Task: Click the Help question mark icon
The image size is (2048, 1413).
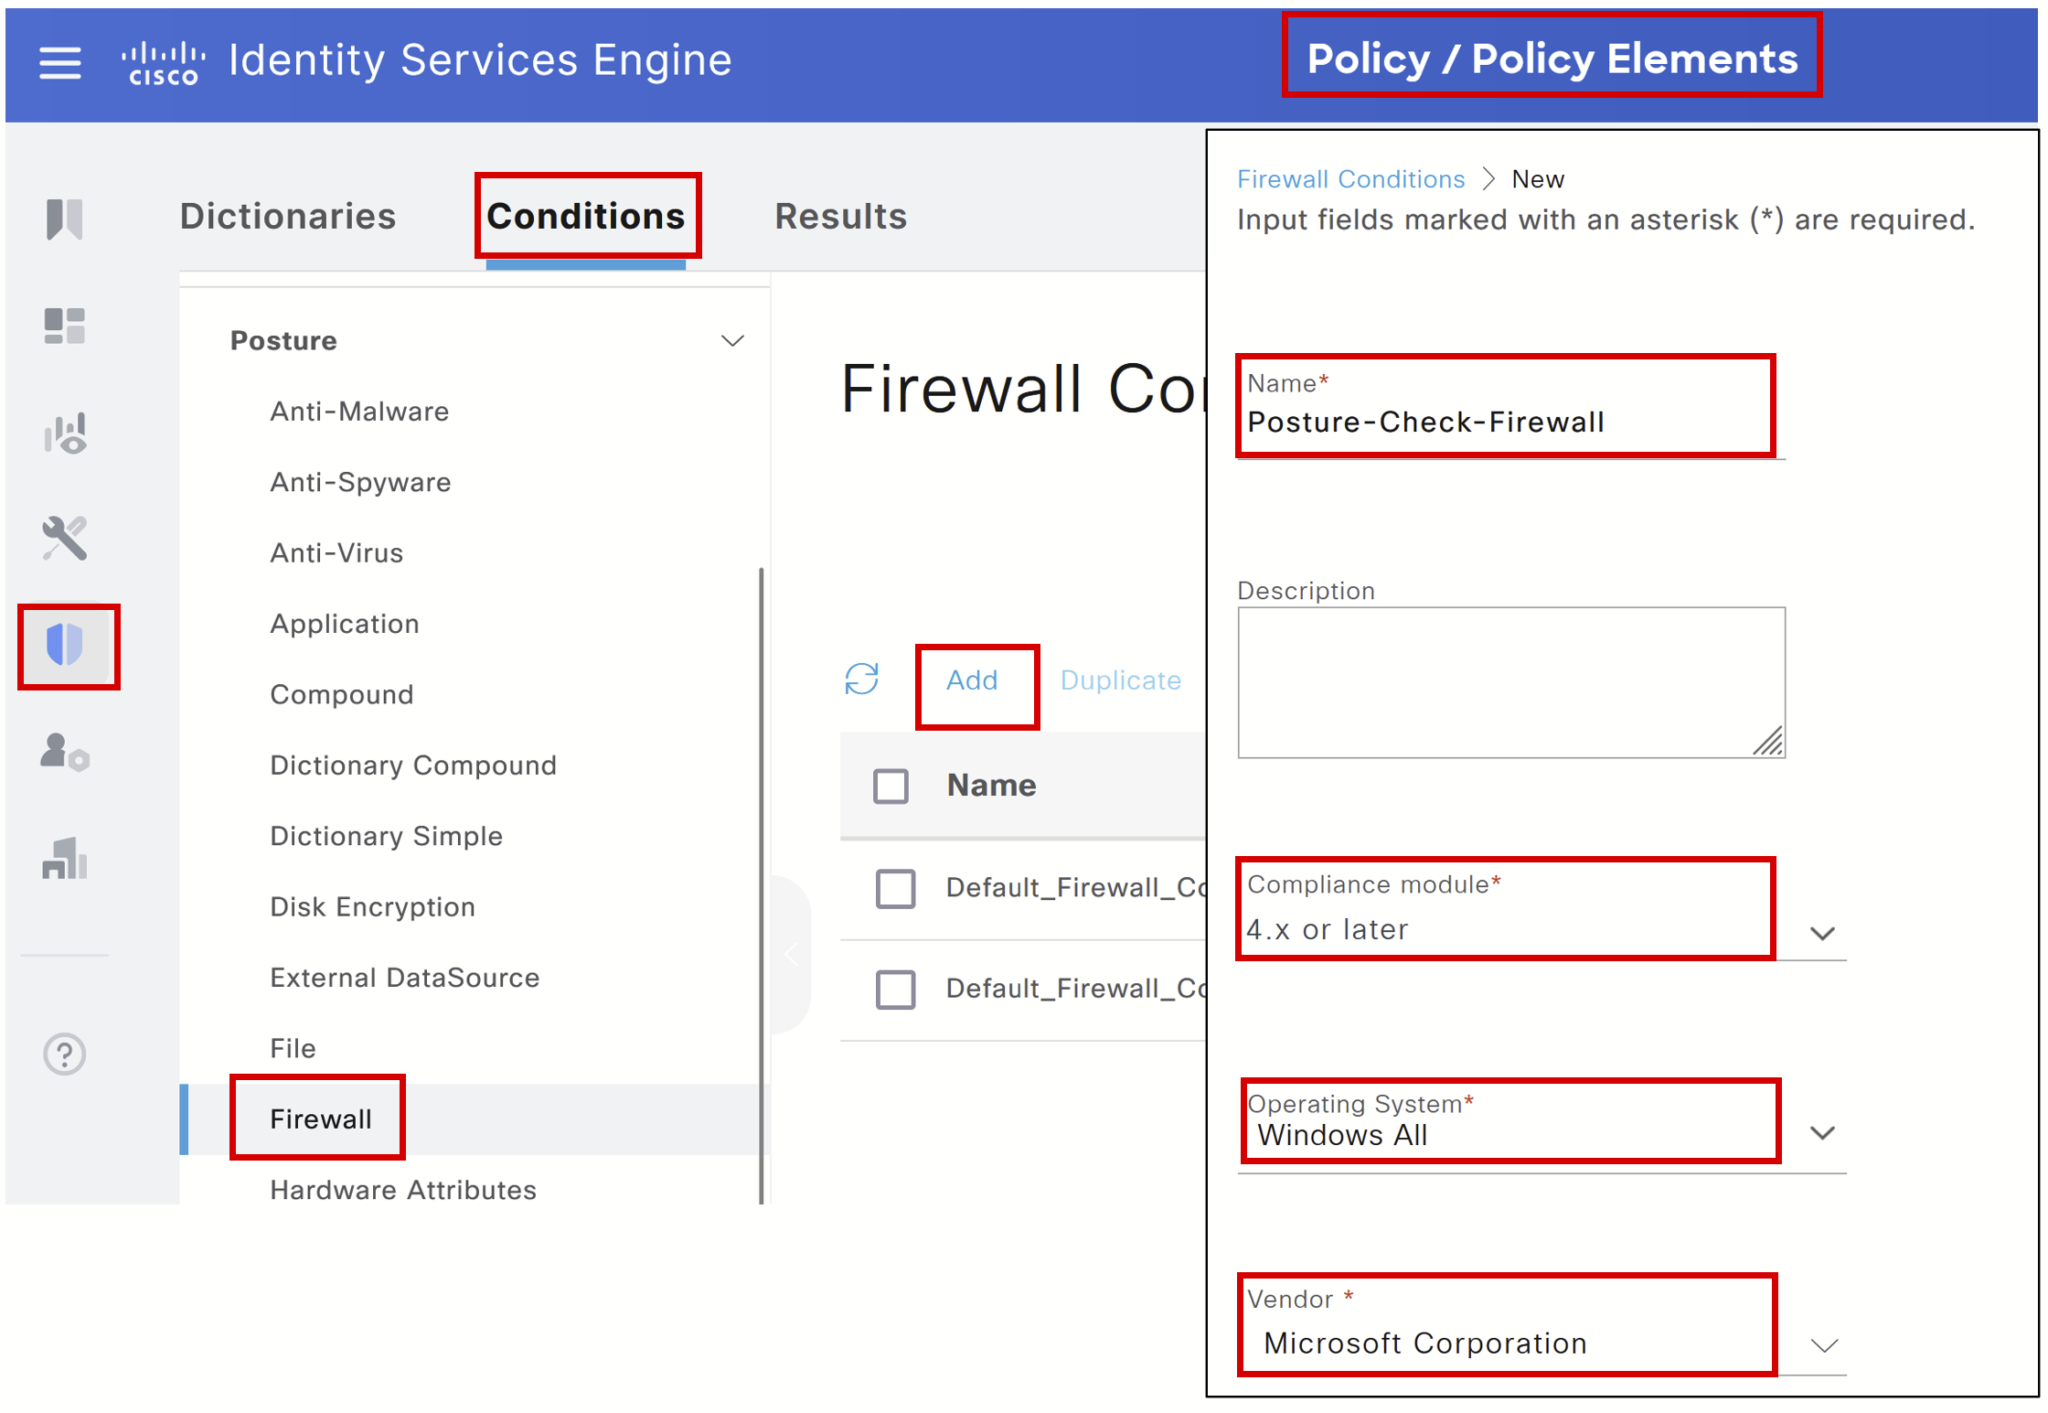Action: tap(64, 1053)
